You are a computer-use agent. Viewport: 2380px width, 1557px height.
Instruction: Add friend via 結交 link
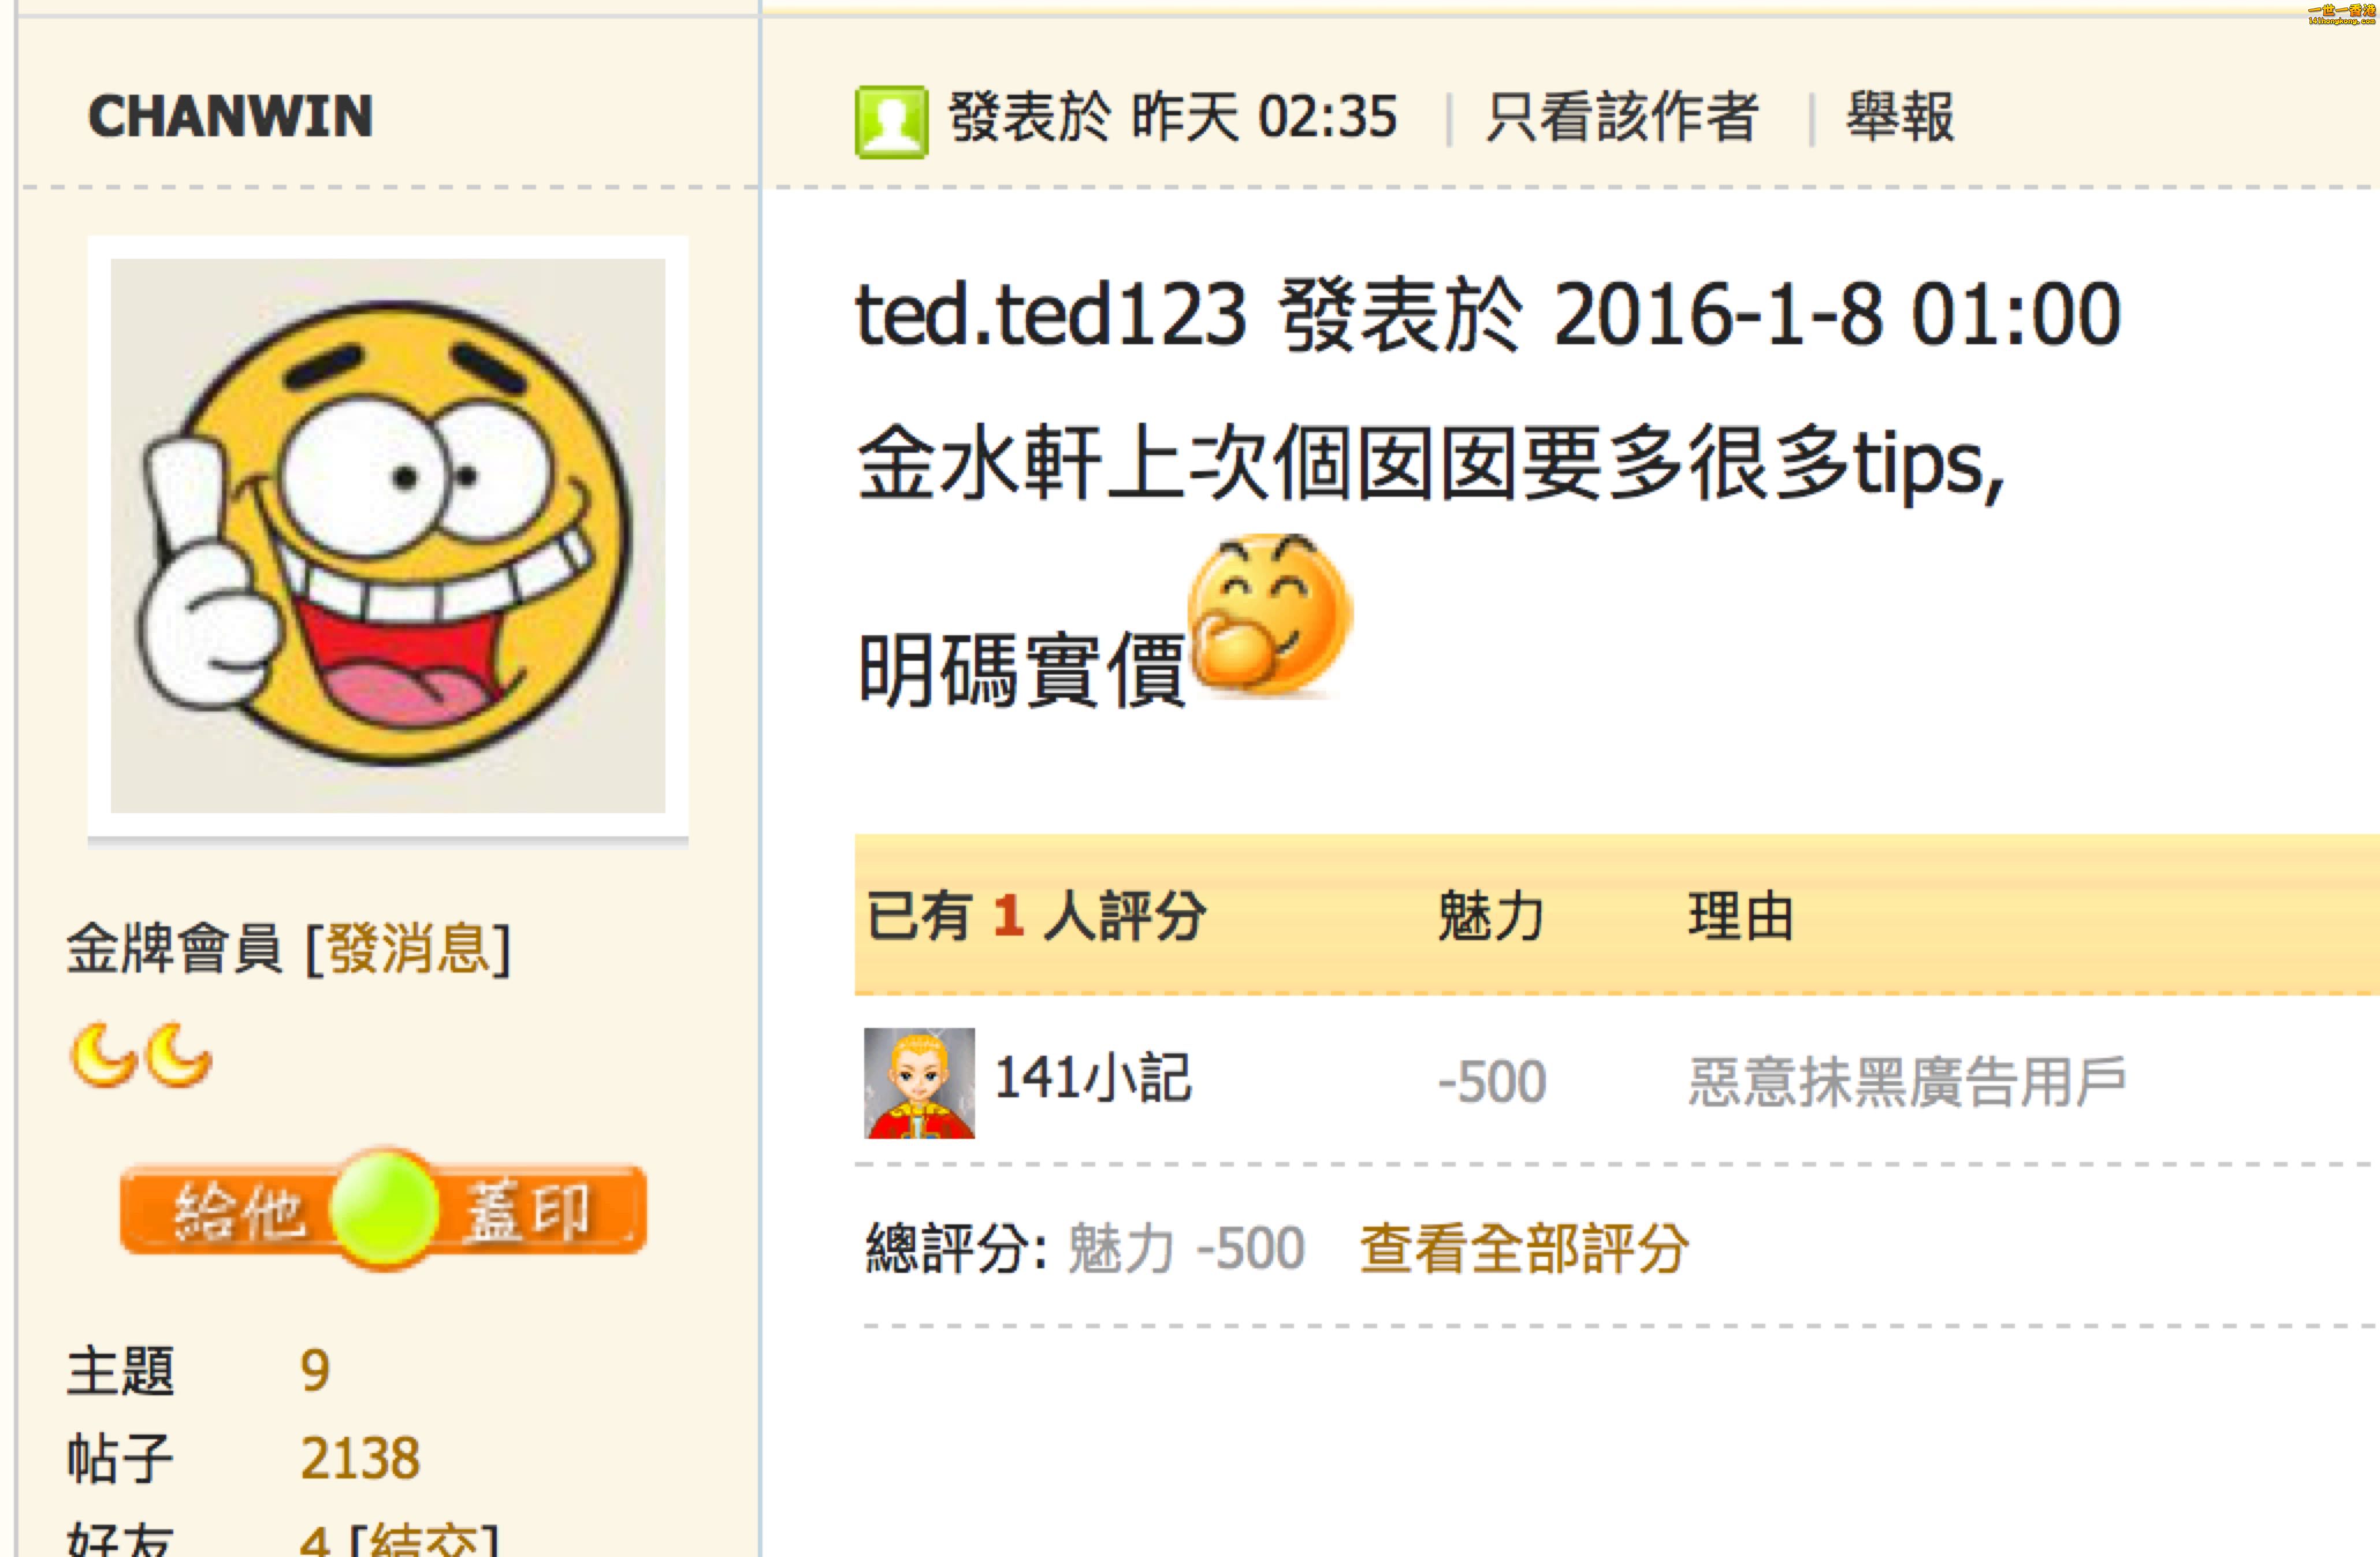[424, 1539]
